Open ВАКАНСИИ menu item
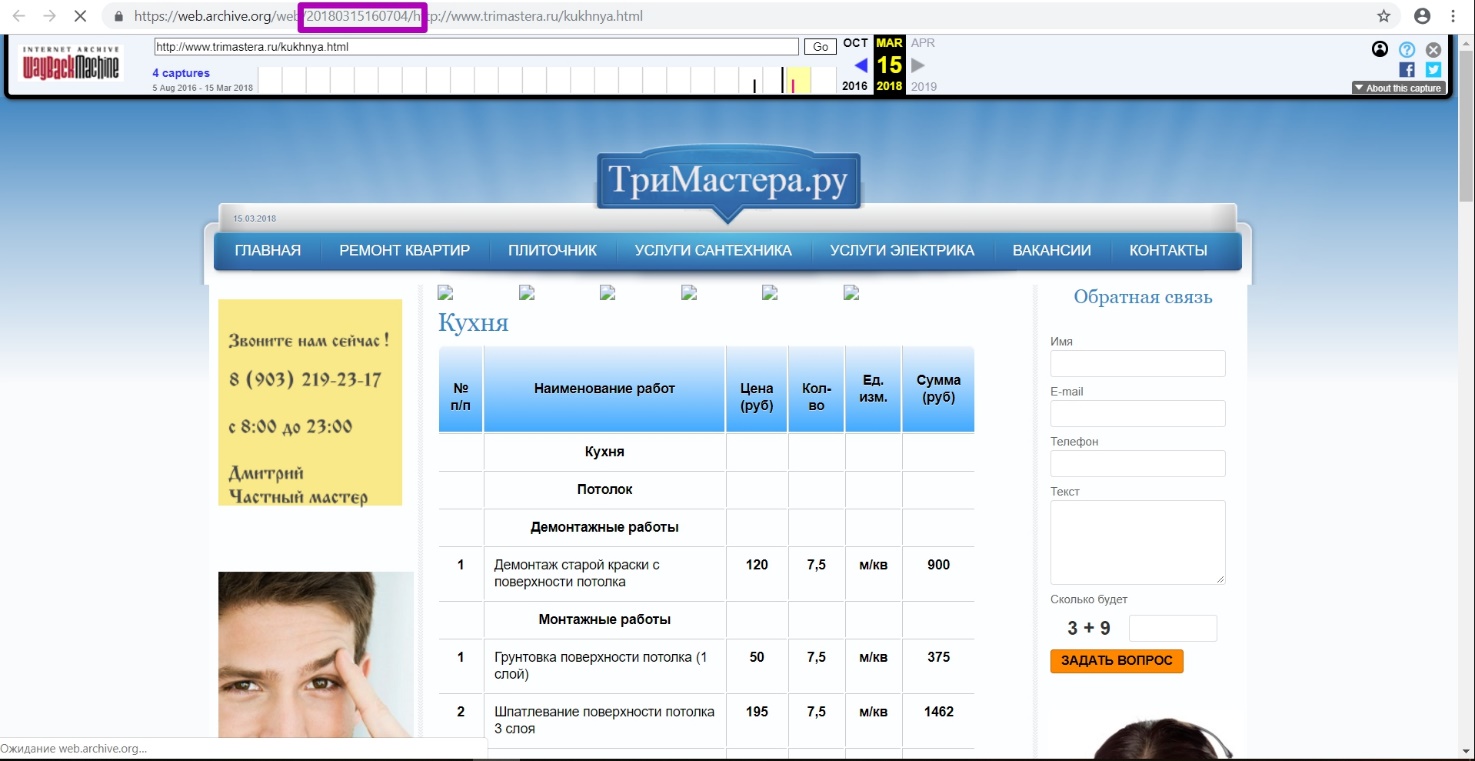This screenshot has width=1475, height=761. (1052, 251)
